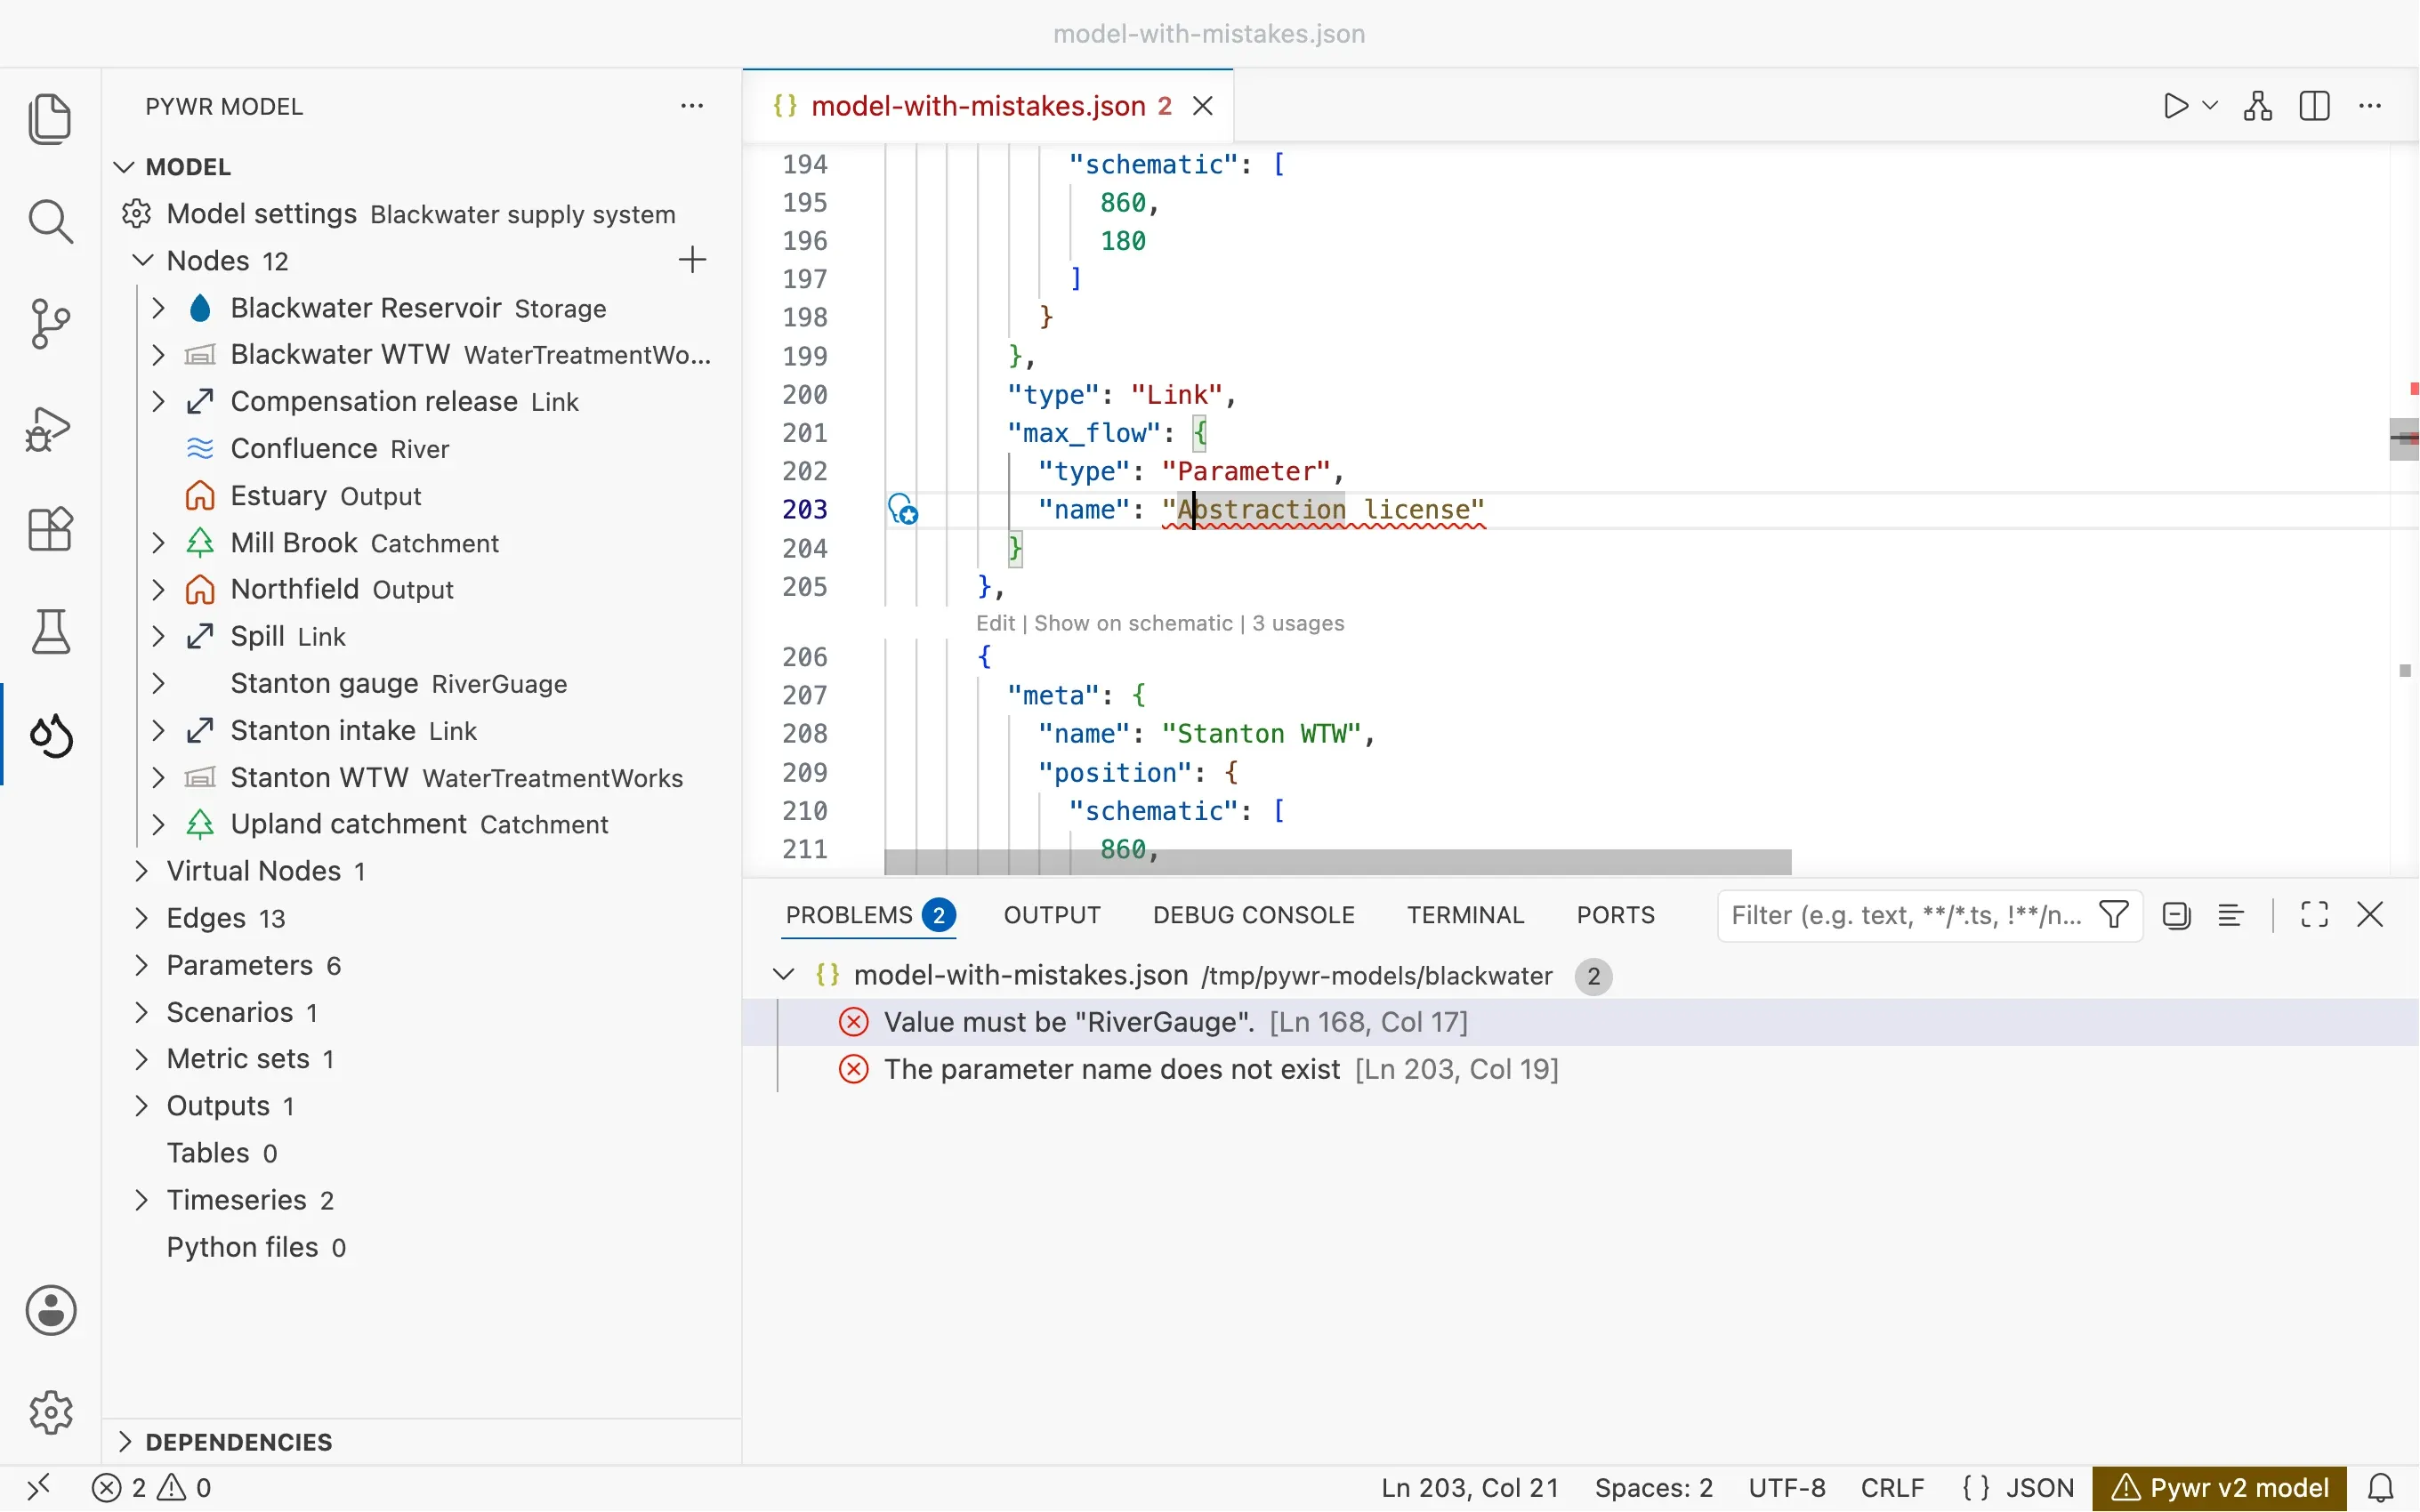
Task: Select the 'parameter name does not exist' error
Action: pos(1580,1069)
